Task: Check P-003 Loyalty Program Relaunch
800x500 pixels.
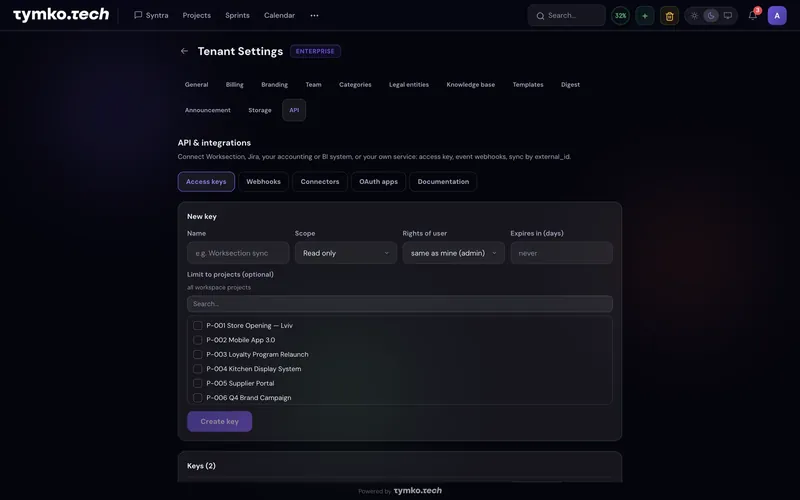Action: pyautogui.click(x=197, y=354)
